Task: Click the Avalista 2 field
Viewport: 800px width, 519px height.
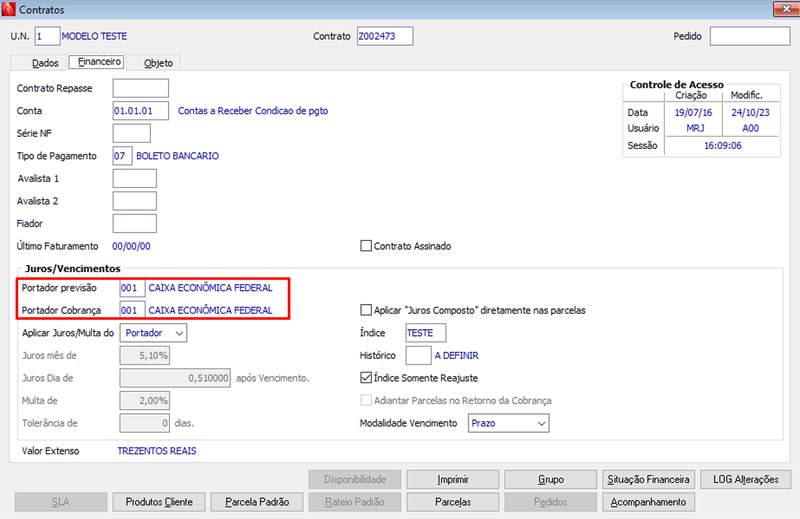Action: 134,201
